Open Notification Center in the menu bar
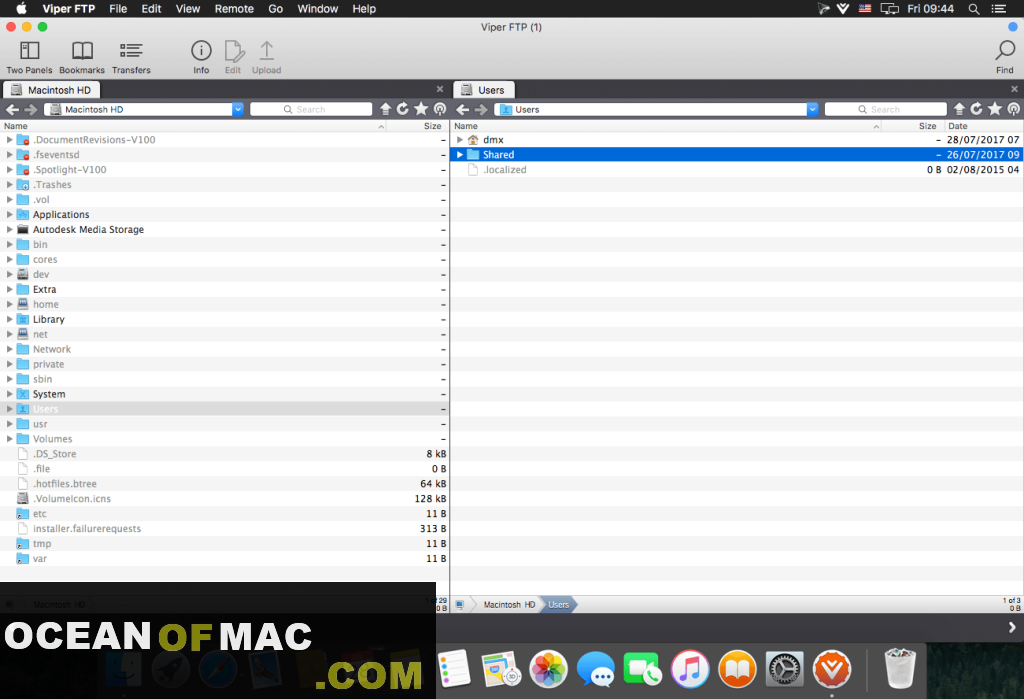Image resolution: width=1024 pixels, height=699 pixels. [x=999, y=8]
